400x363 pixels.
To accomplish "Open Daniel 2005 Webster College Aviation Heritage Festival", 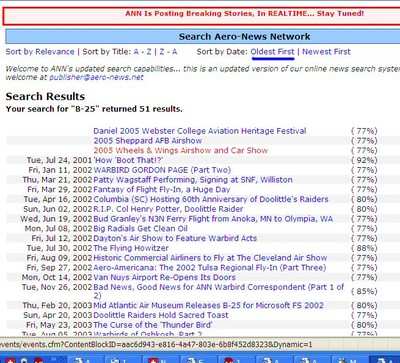I will [x=200, y=131].
